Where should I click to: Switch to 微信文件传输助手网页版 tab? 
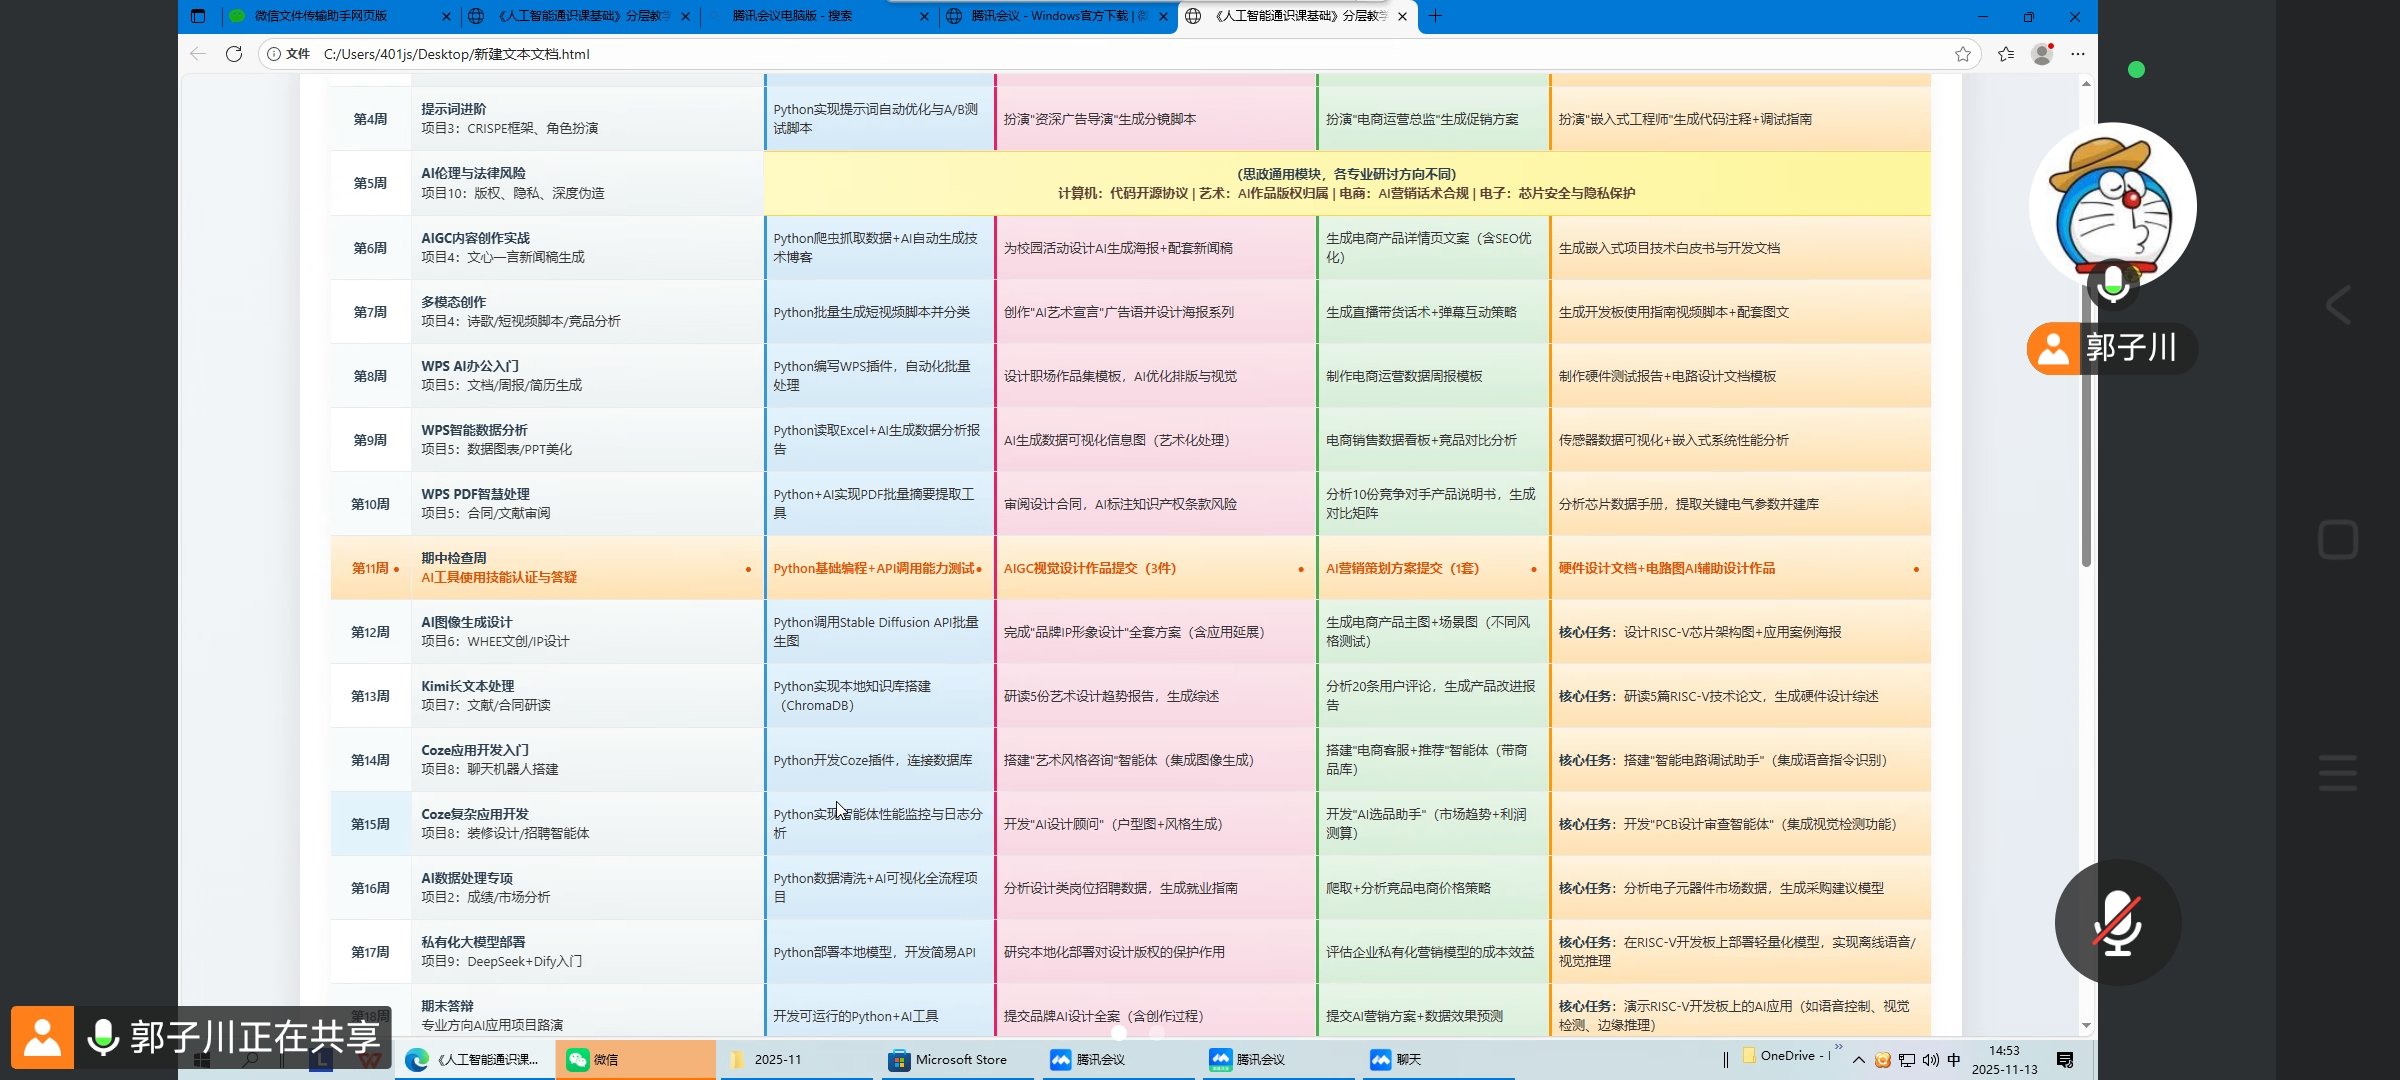tap(320, 16)
